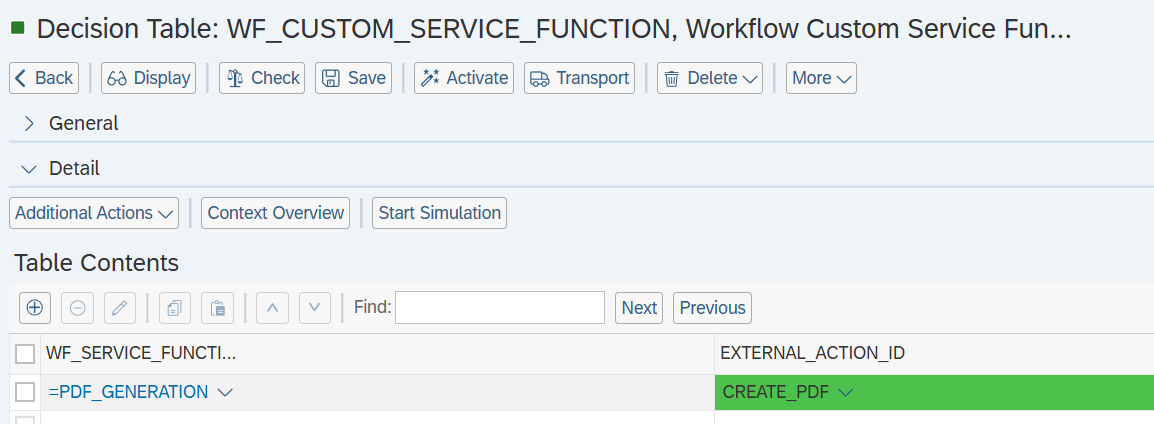The image size is (1154, 424).
Task: Click the green CREATE_PDF cell
Action: coord(934,392)
